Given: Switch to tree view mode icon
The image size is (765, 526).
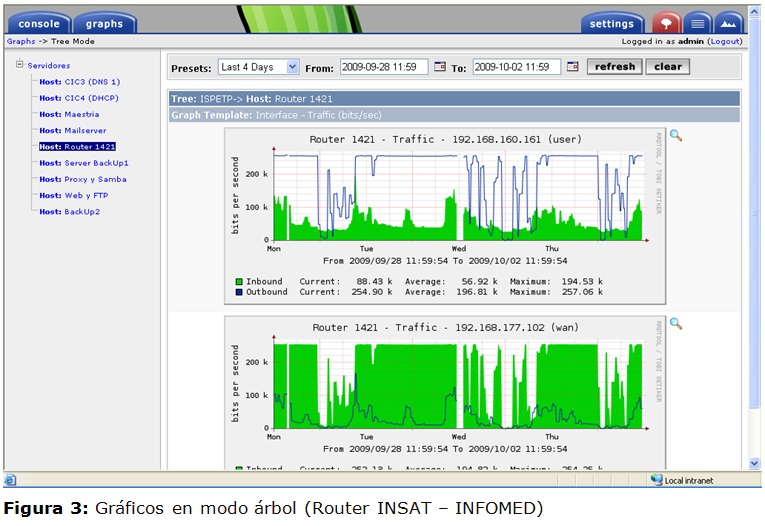Looking at the screenshot, I should (x=667, y=23).
